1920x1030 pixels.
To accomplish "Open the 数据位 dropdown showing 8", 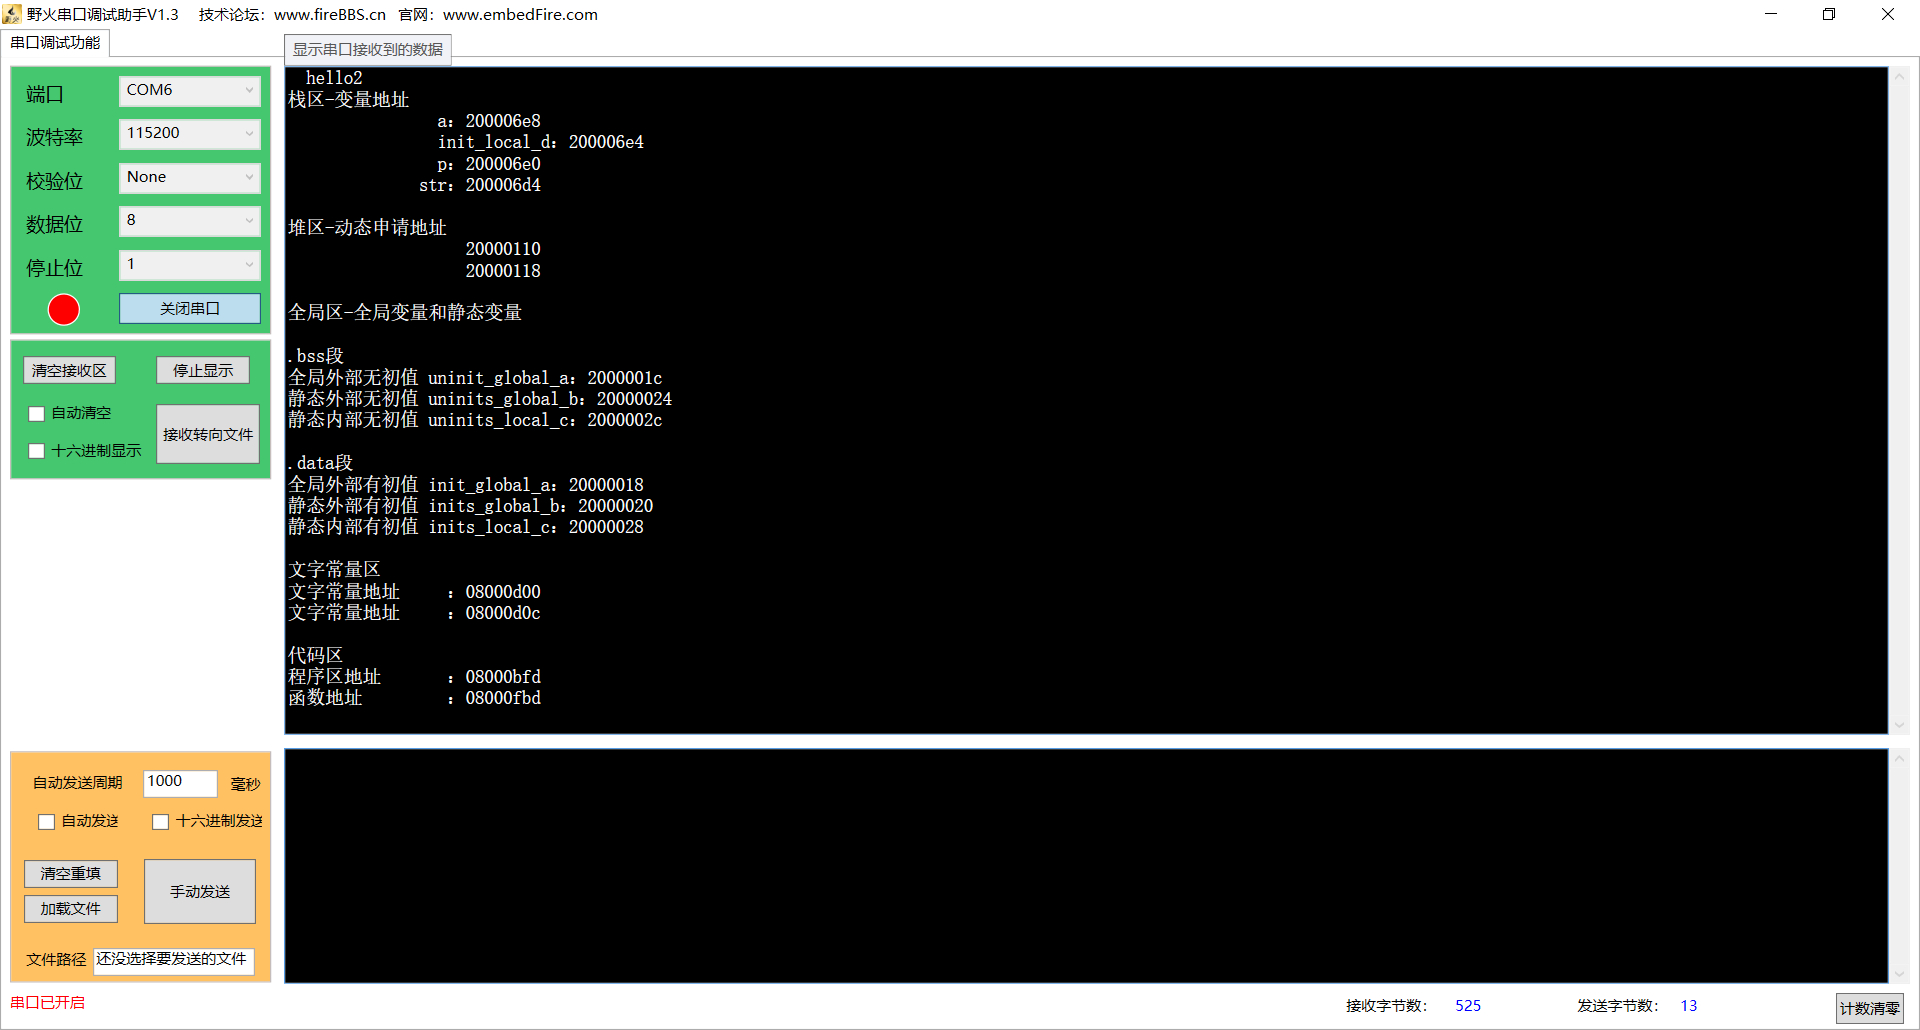I will 190,220.
